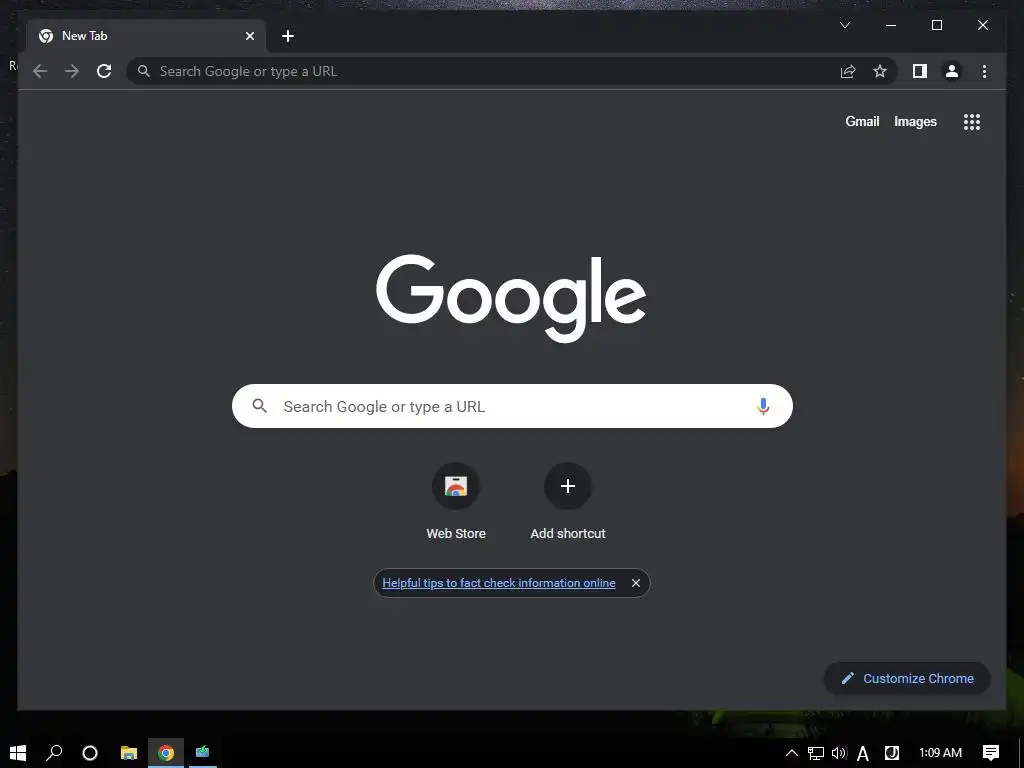Reload the current page
The height and width of the screenshot is (768, 1024).
point(104,71)
